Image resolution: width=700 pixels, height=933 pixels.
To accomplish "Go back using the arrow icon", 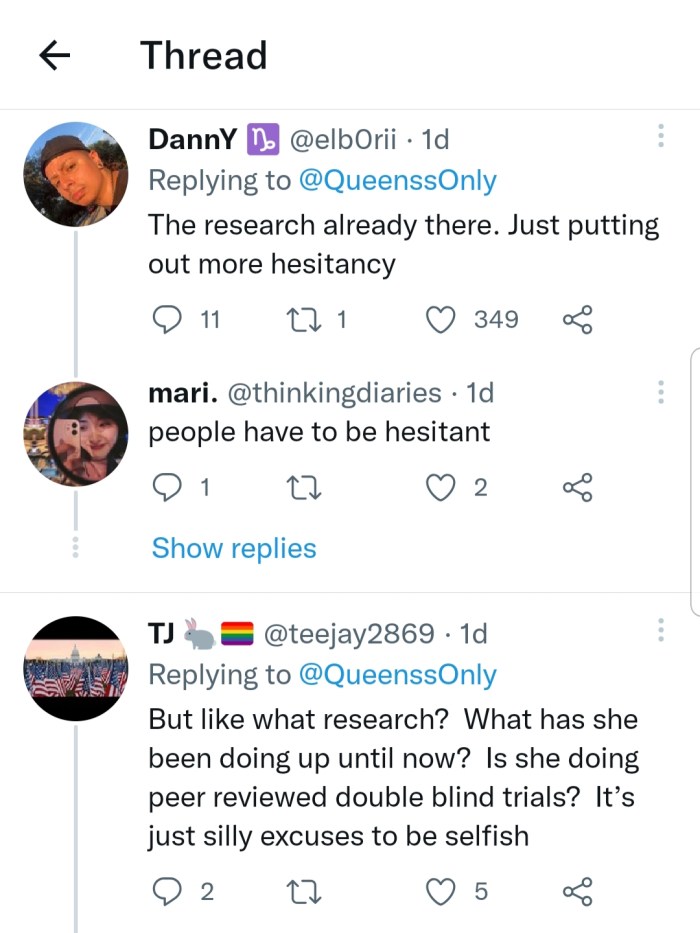I will coord(56,57).
